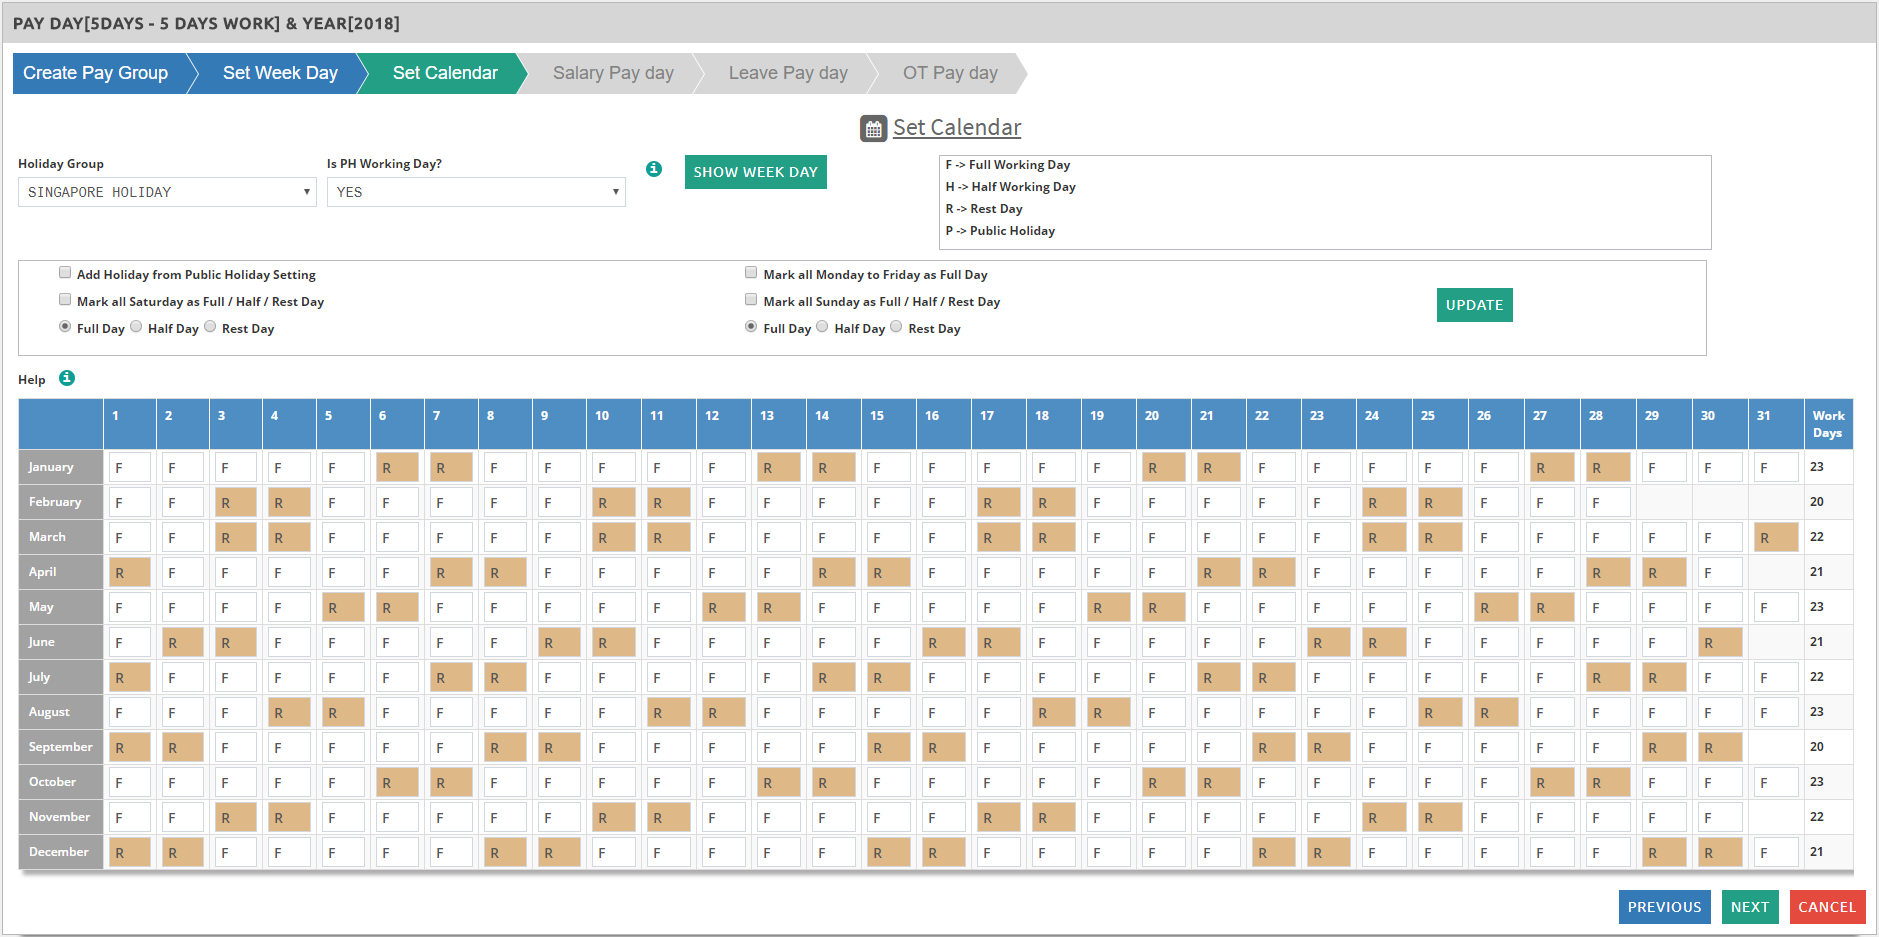Click the January 6 rest day cell
This screenshot has width=1879, height=937.
click(397, 467)
